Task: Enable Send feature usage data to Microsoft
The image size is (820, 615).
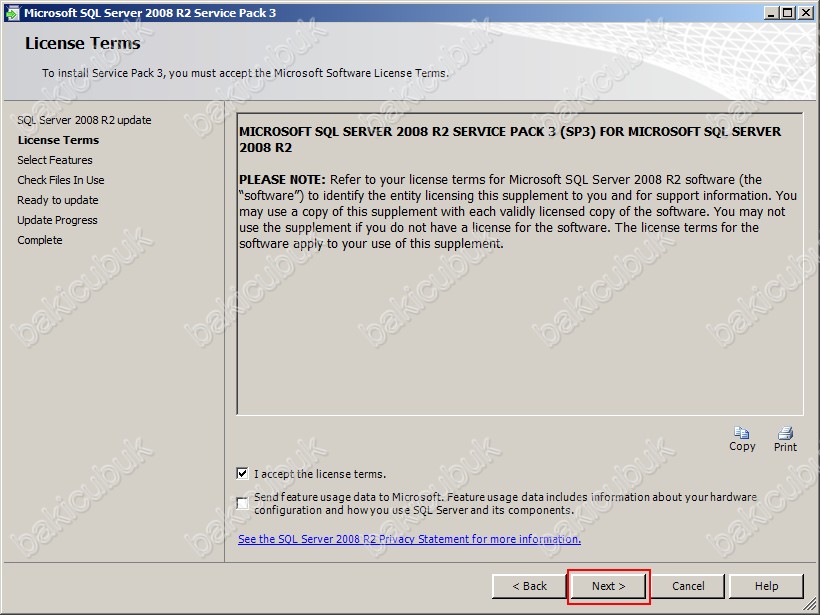Action: pos(242,503)
